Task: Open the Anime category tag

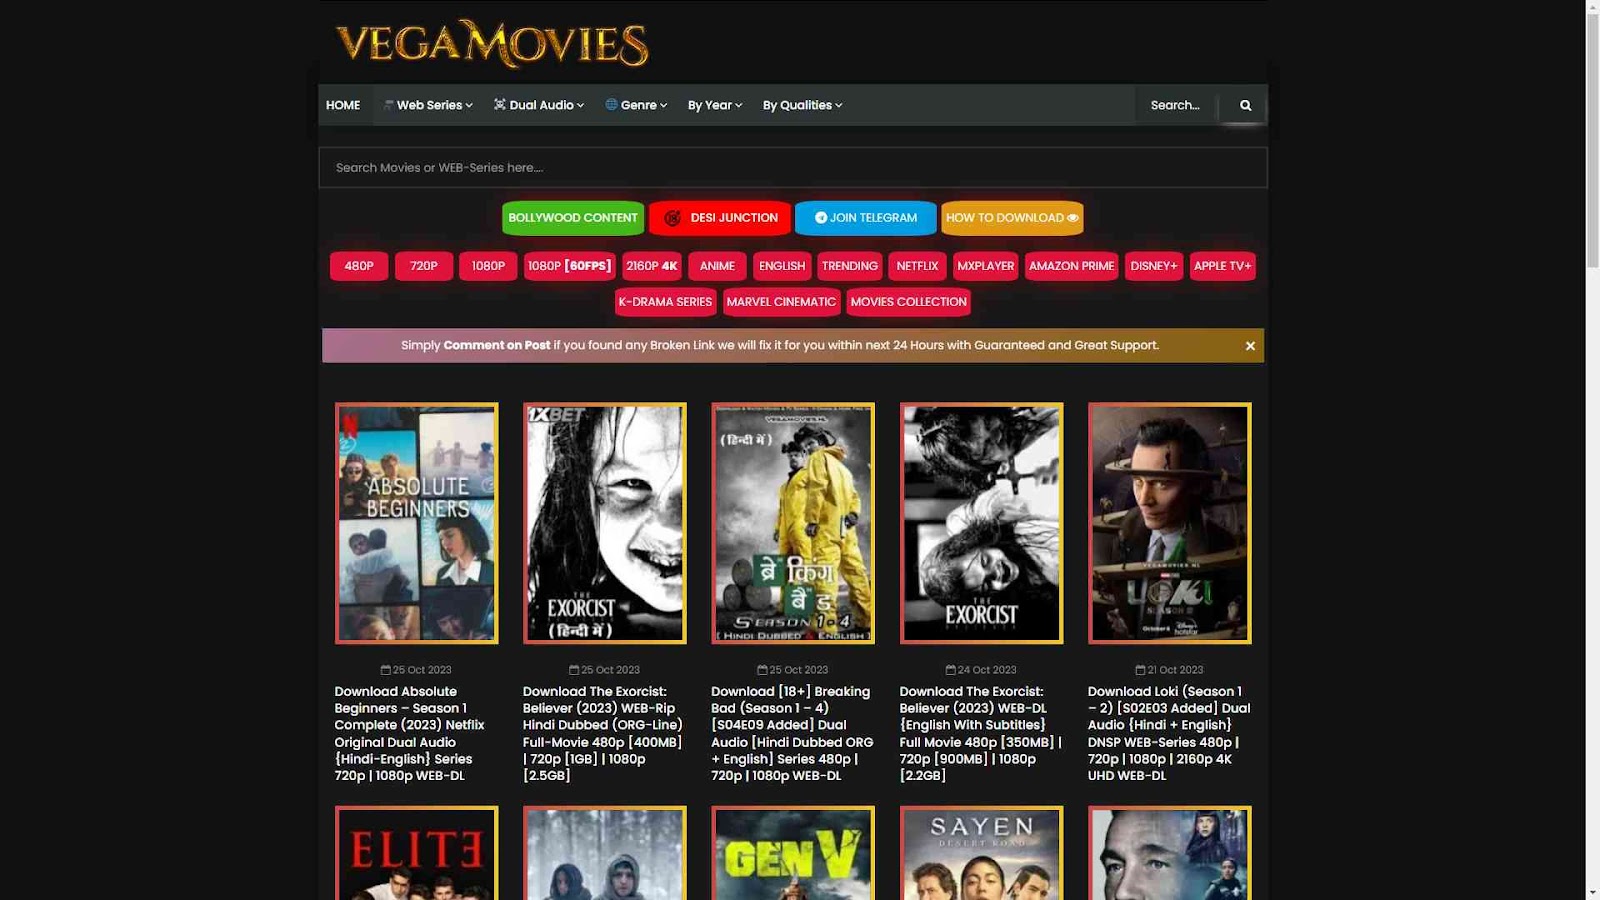Action: tap(717, 266)
